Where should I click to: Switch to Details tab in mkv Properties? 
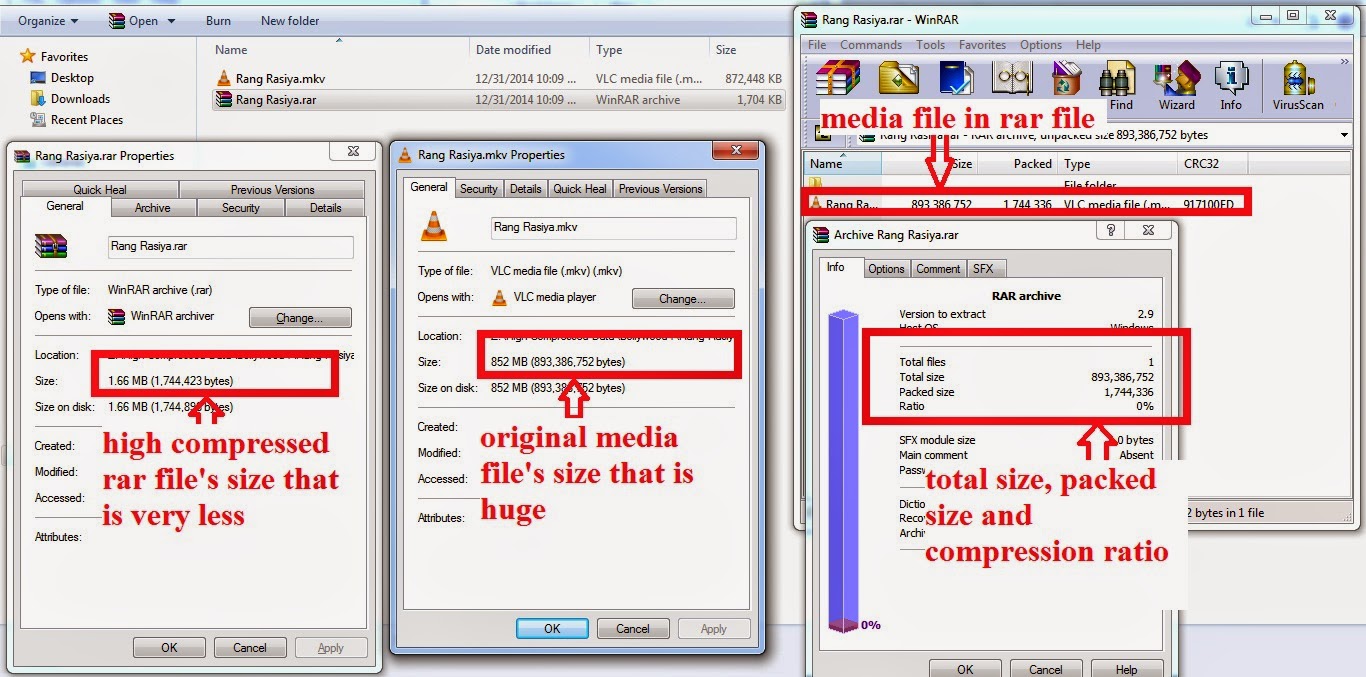[525, 189]
